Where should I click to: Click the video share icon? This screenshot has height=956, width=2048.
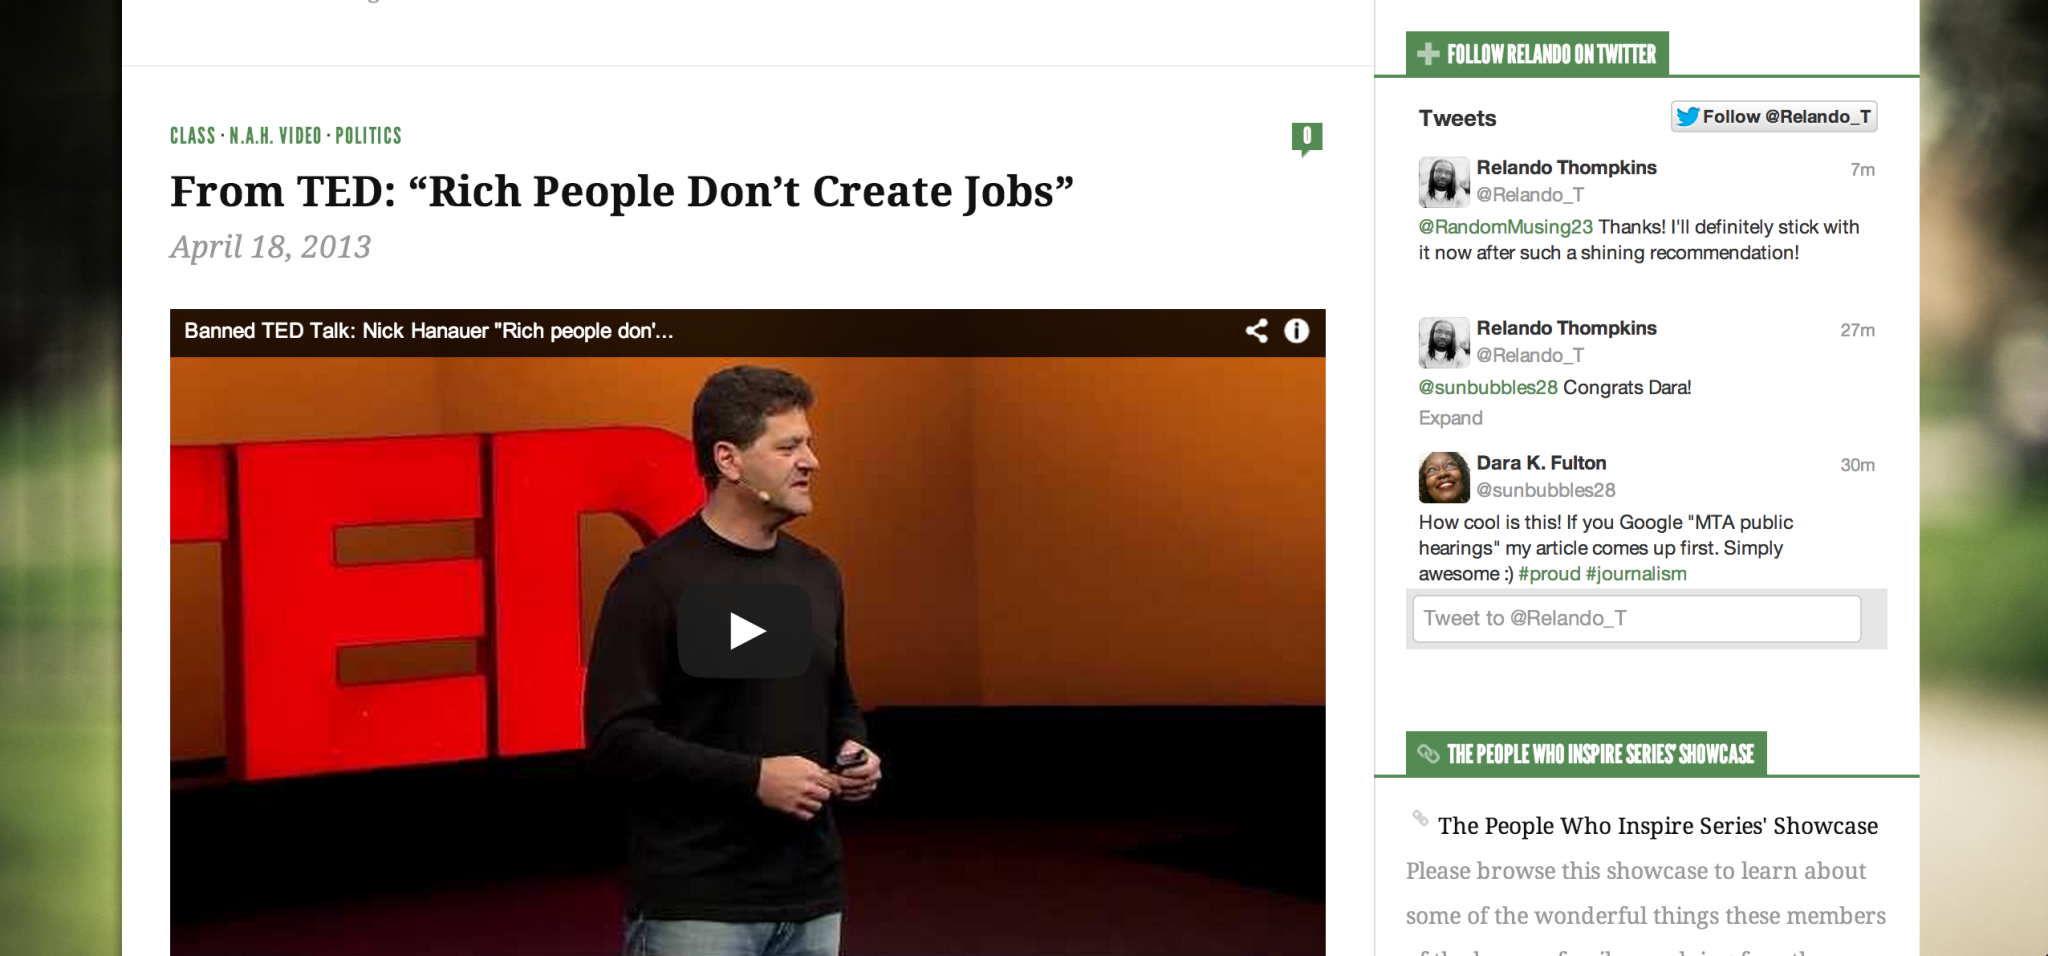(x=1256, y=331)
